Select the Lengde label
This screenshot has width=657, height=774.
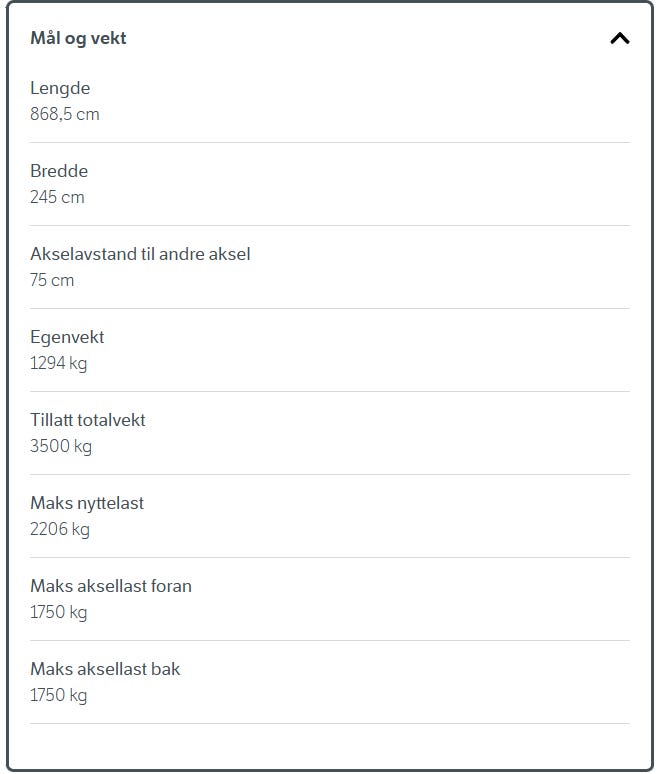60,88
